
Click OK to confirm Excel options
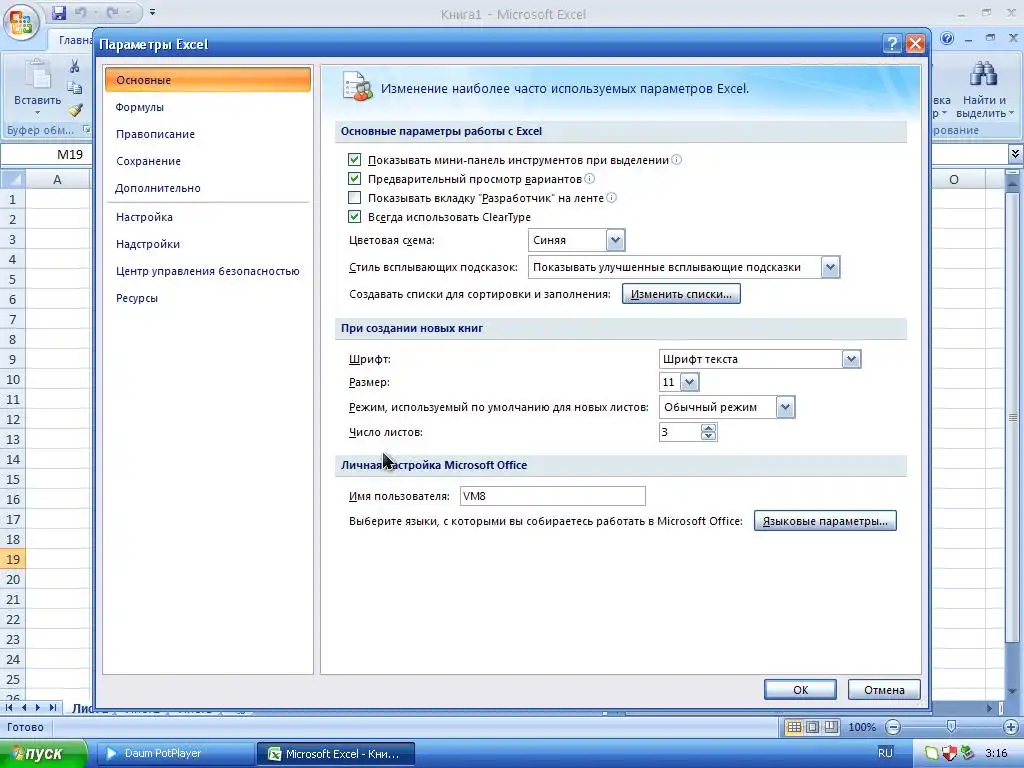coord(801,690)
